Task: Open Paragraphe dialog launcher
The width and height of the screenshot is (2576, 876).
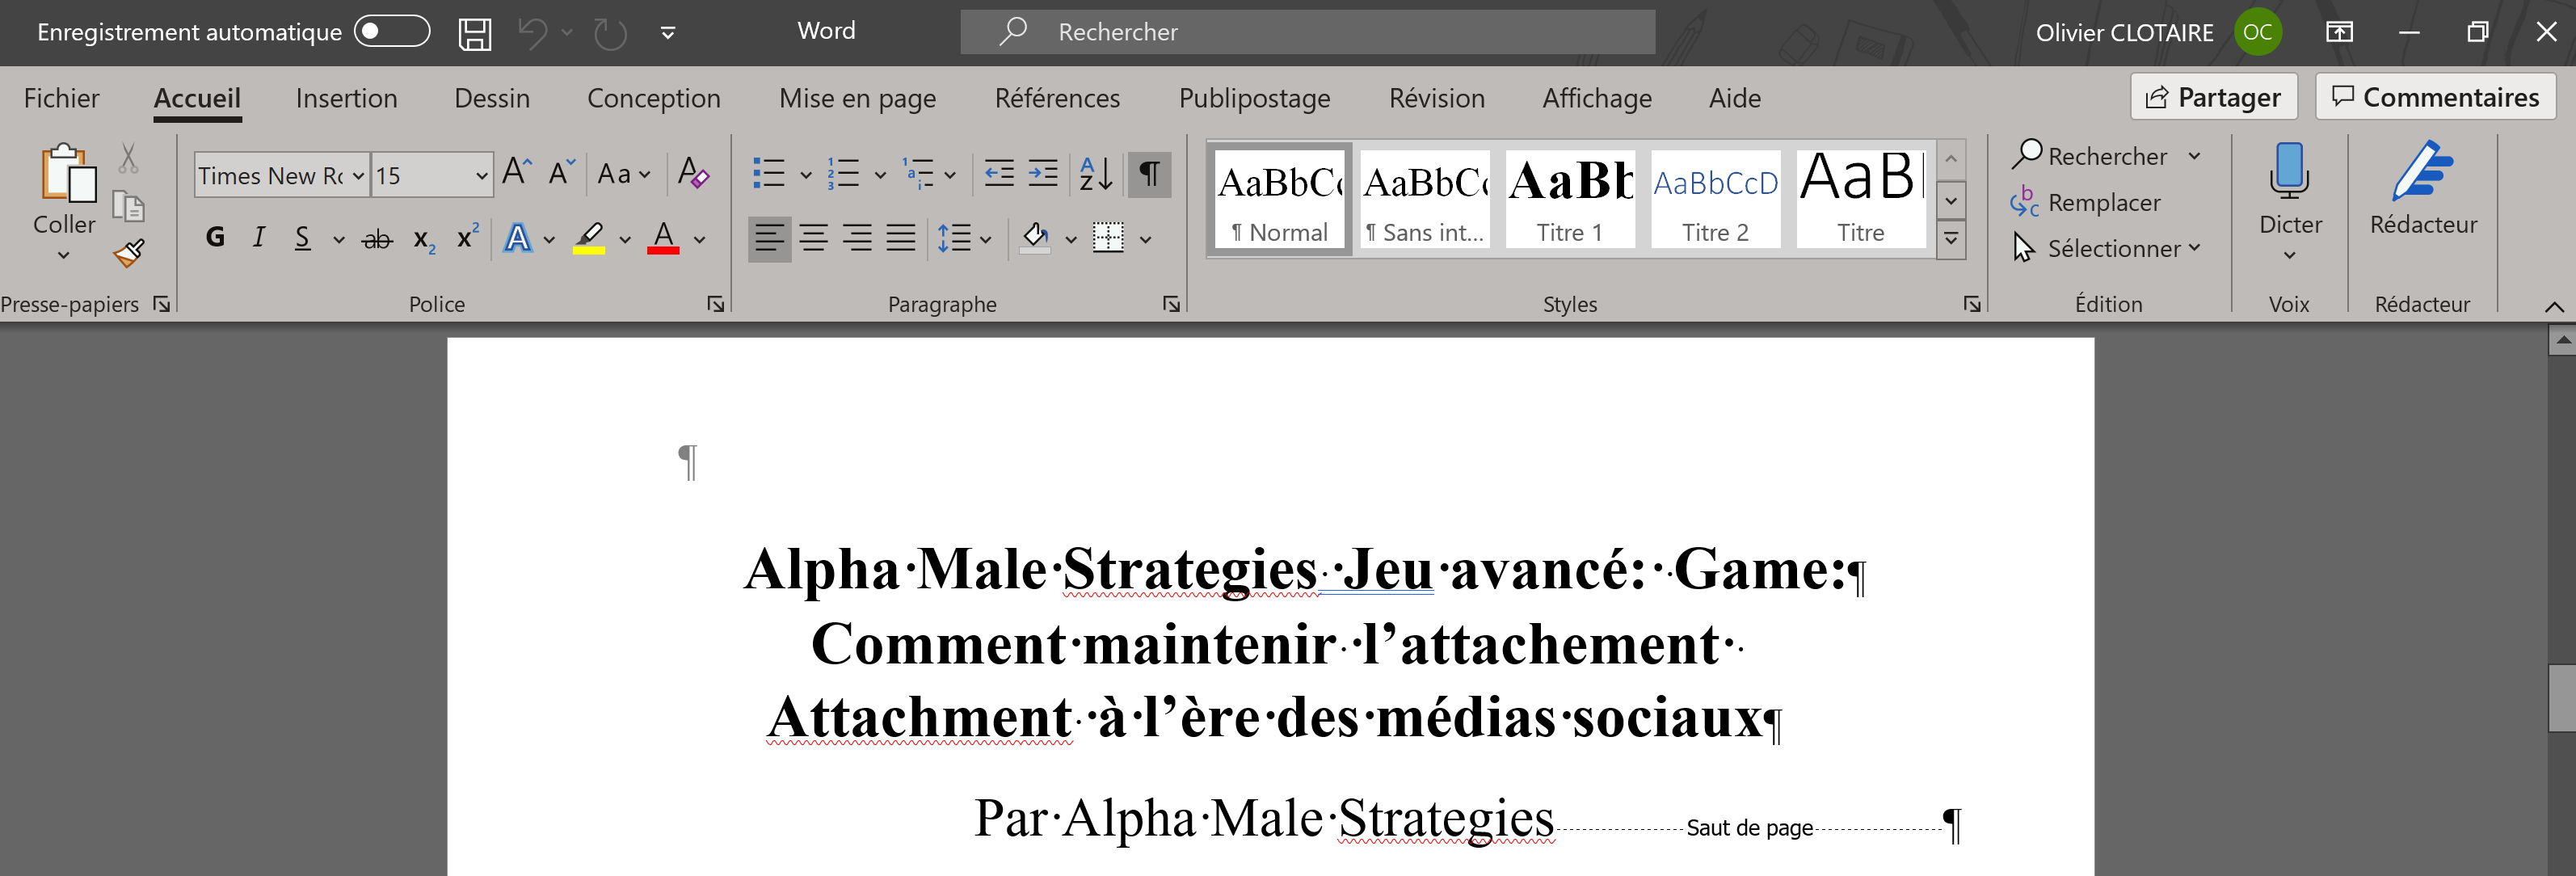Action: tap(1171, 304)
